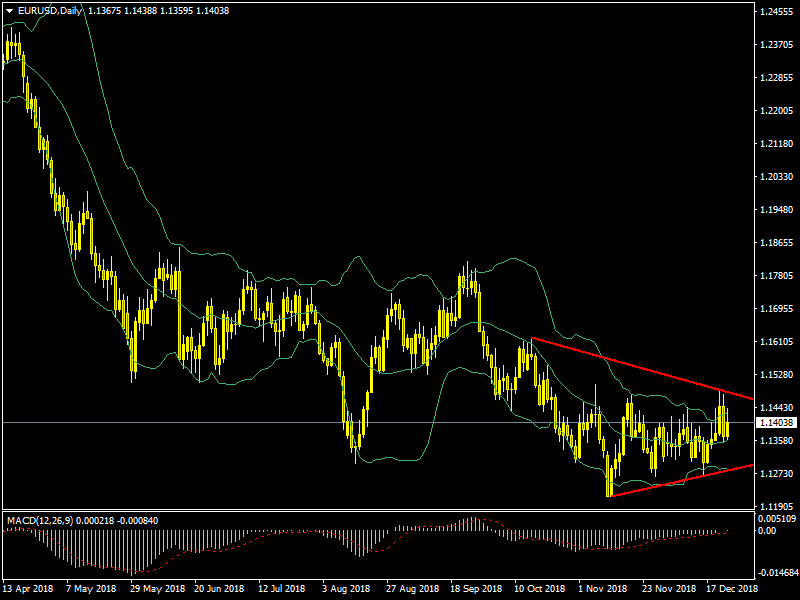The width and height of the screenshot is (800, 600).
Task: Click the MACD(12,26,9) indicator label
Action: 42,521
